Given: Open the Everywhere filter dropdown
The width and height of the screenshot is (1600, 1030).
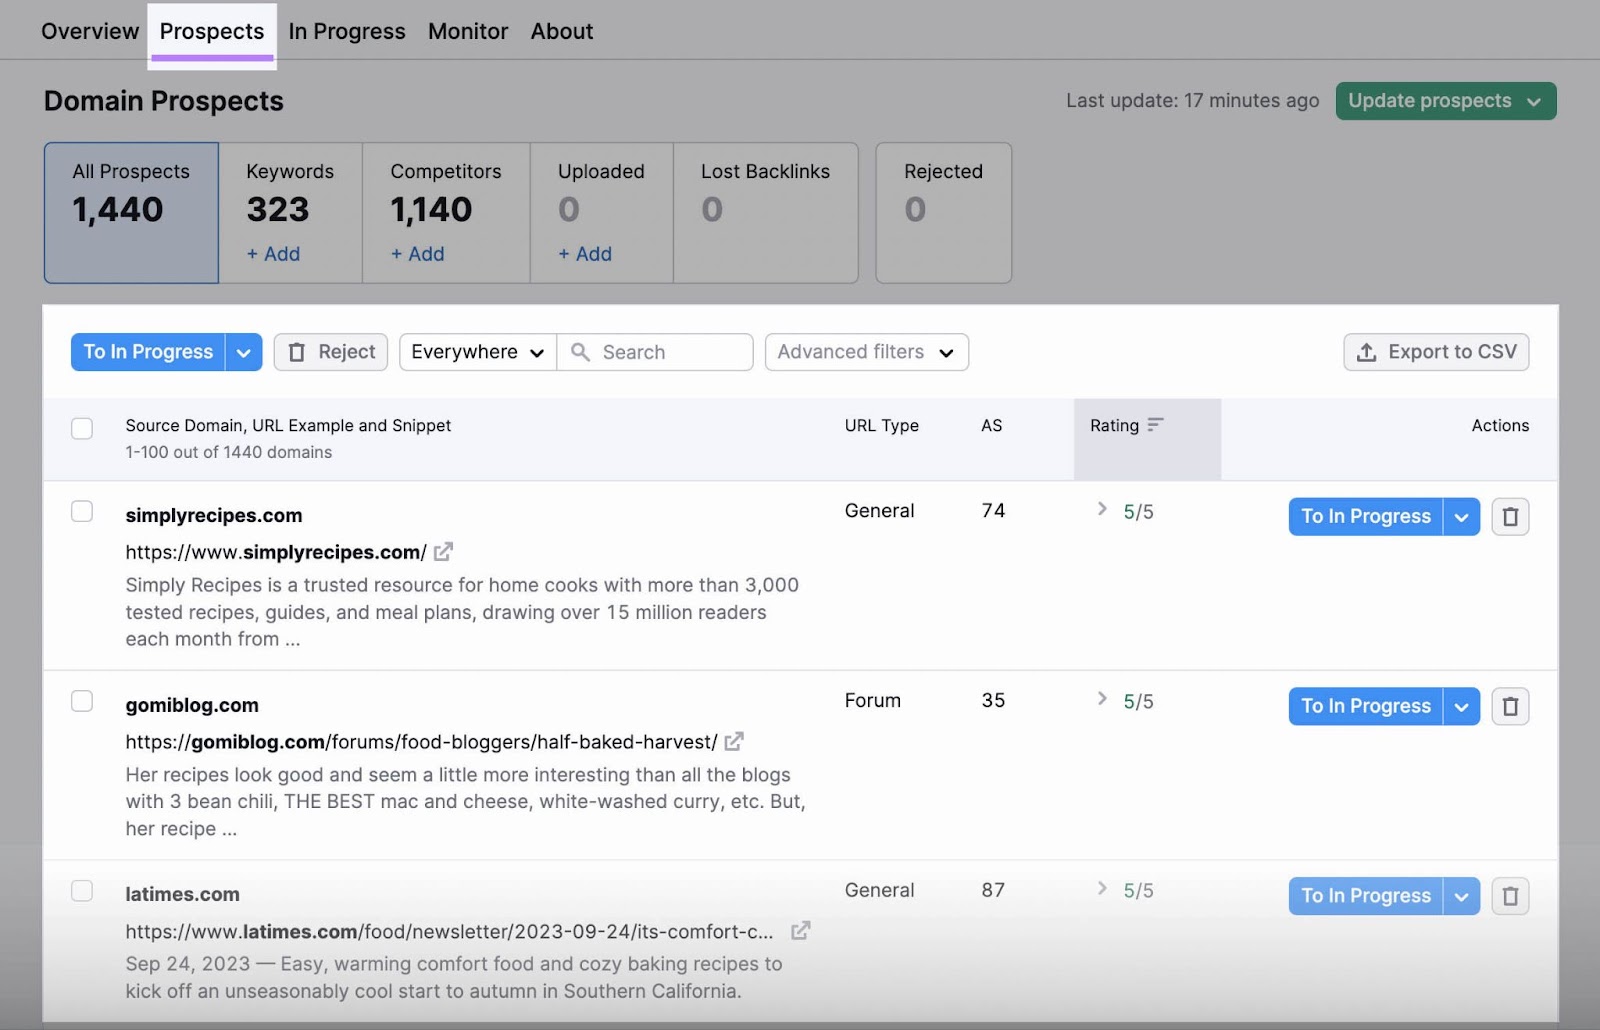Looking at the screenshot, I should [x=477, y=352].
